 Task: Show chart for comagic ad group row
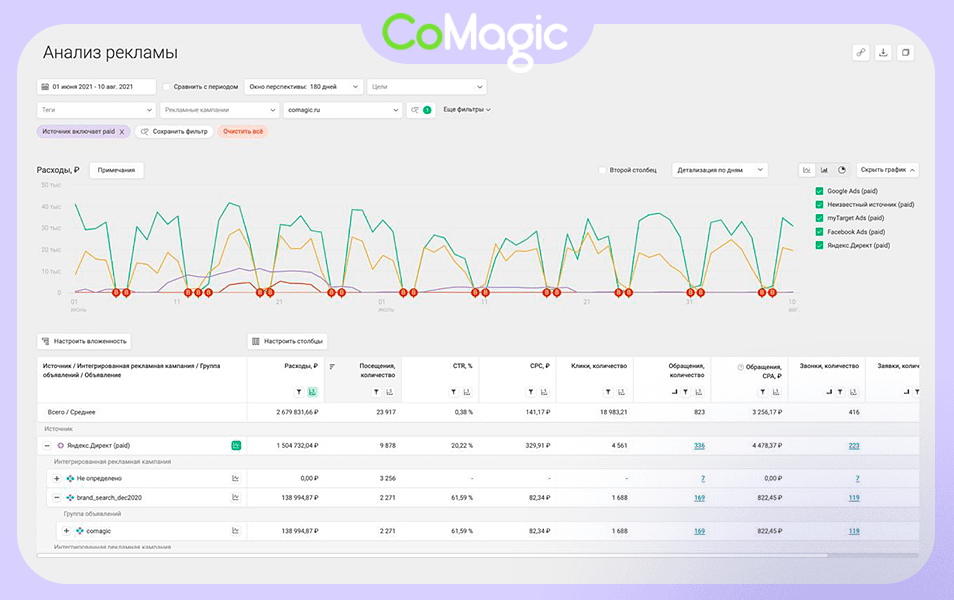coord(235,531)
